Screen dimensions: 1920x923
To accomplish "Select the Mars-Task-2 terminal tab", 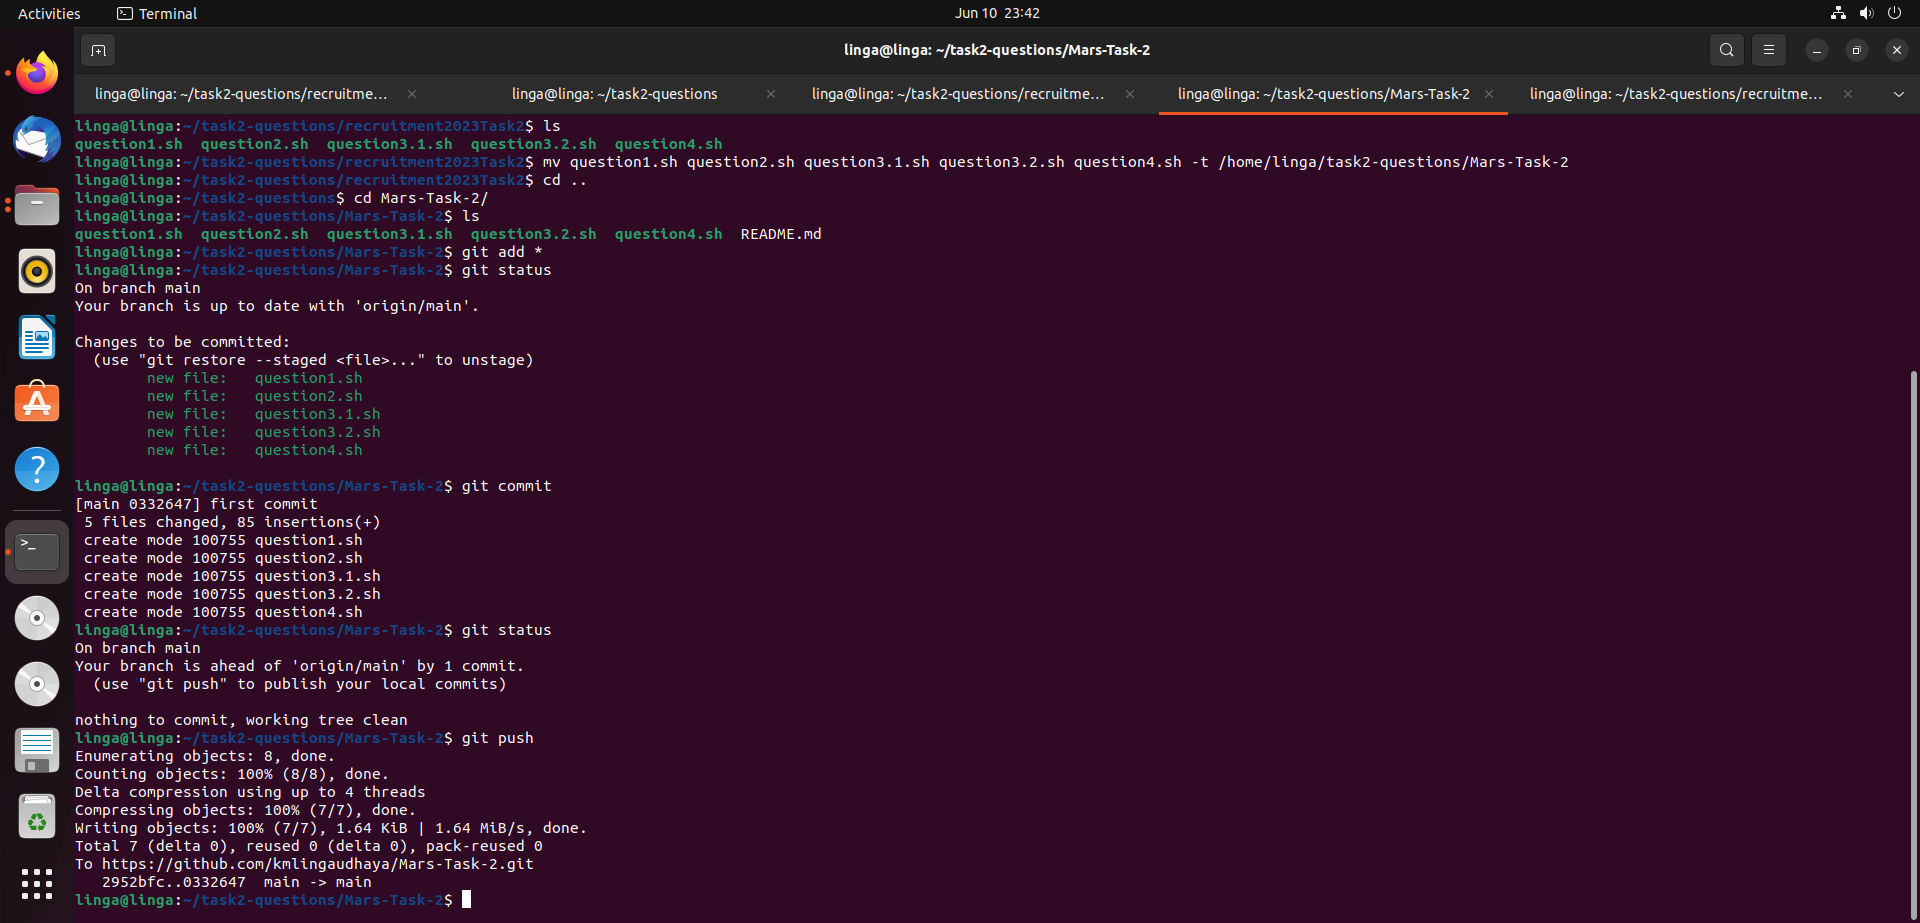I will tap(1323, 94).
